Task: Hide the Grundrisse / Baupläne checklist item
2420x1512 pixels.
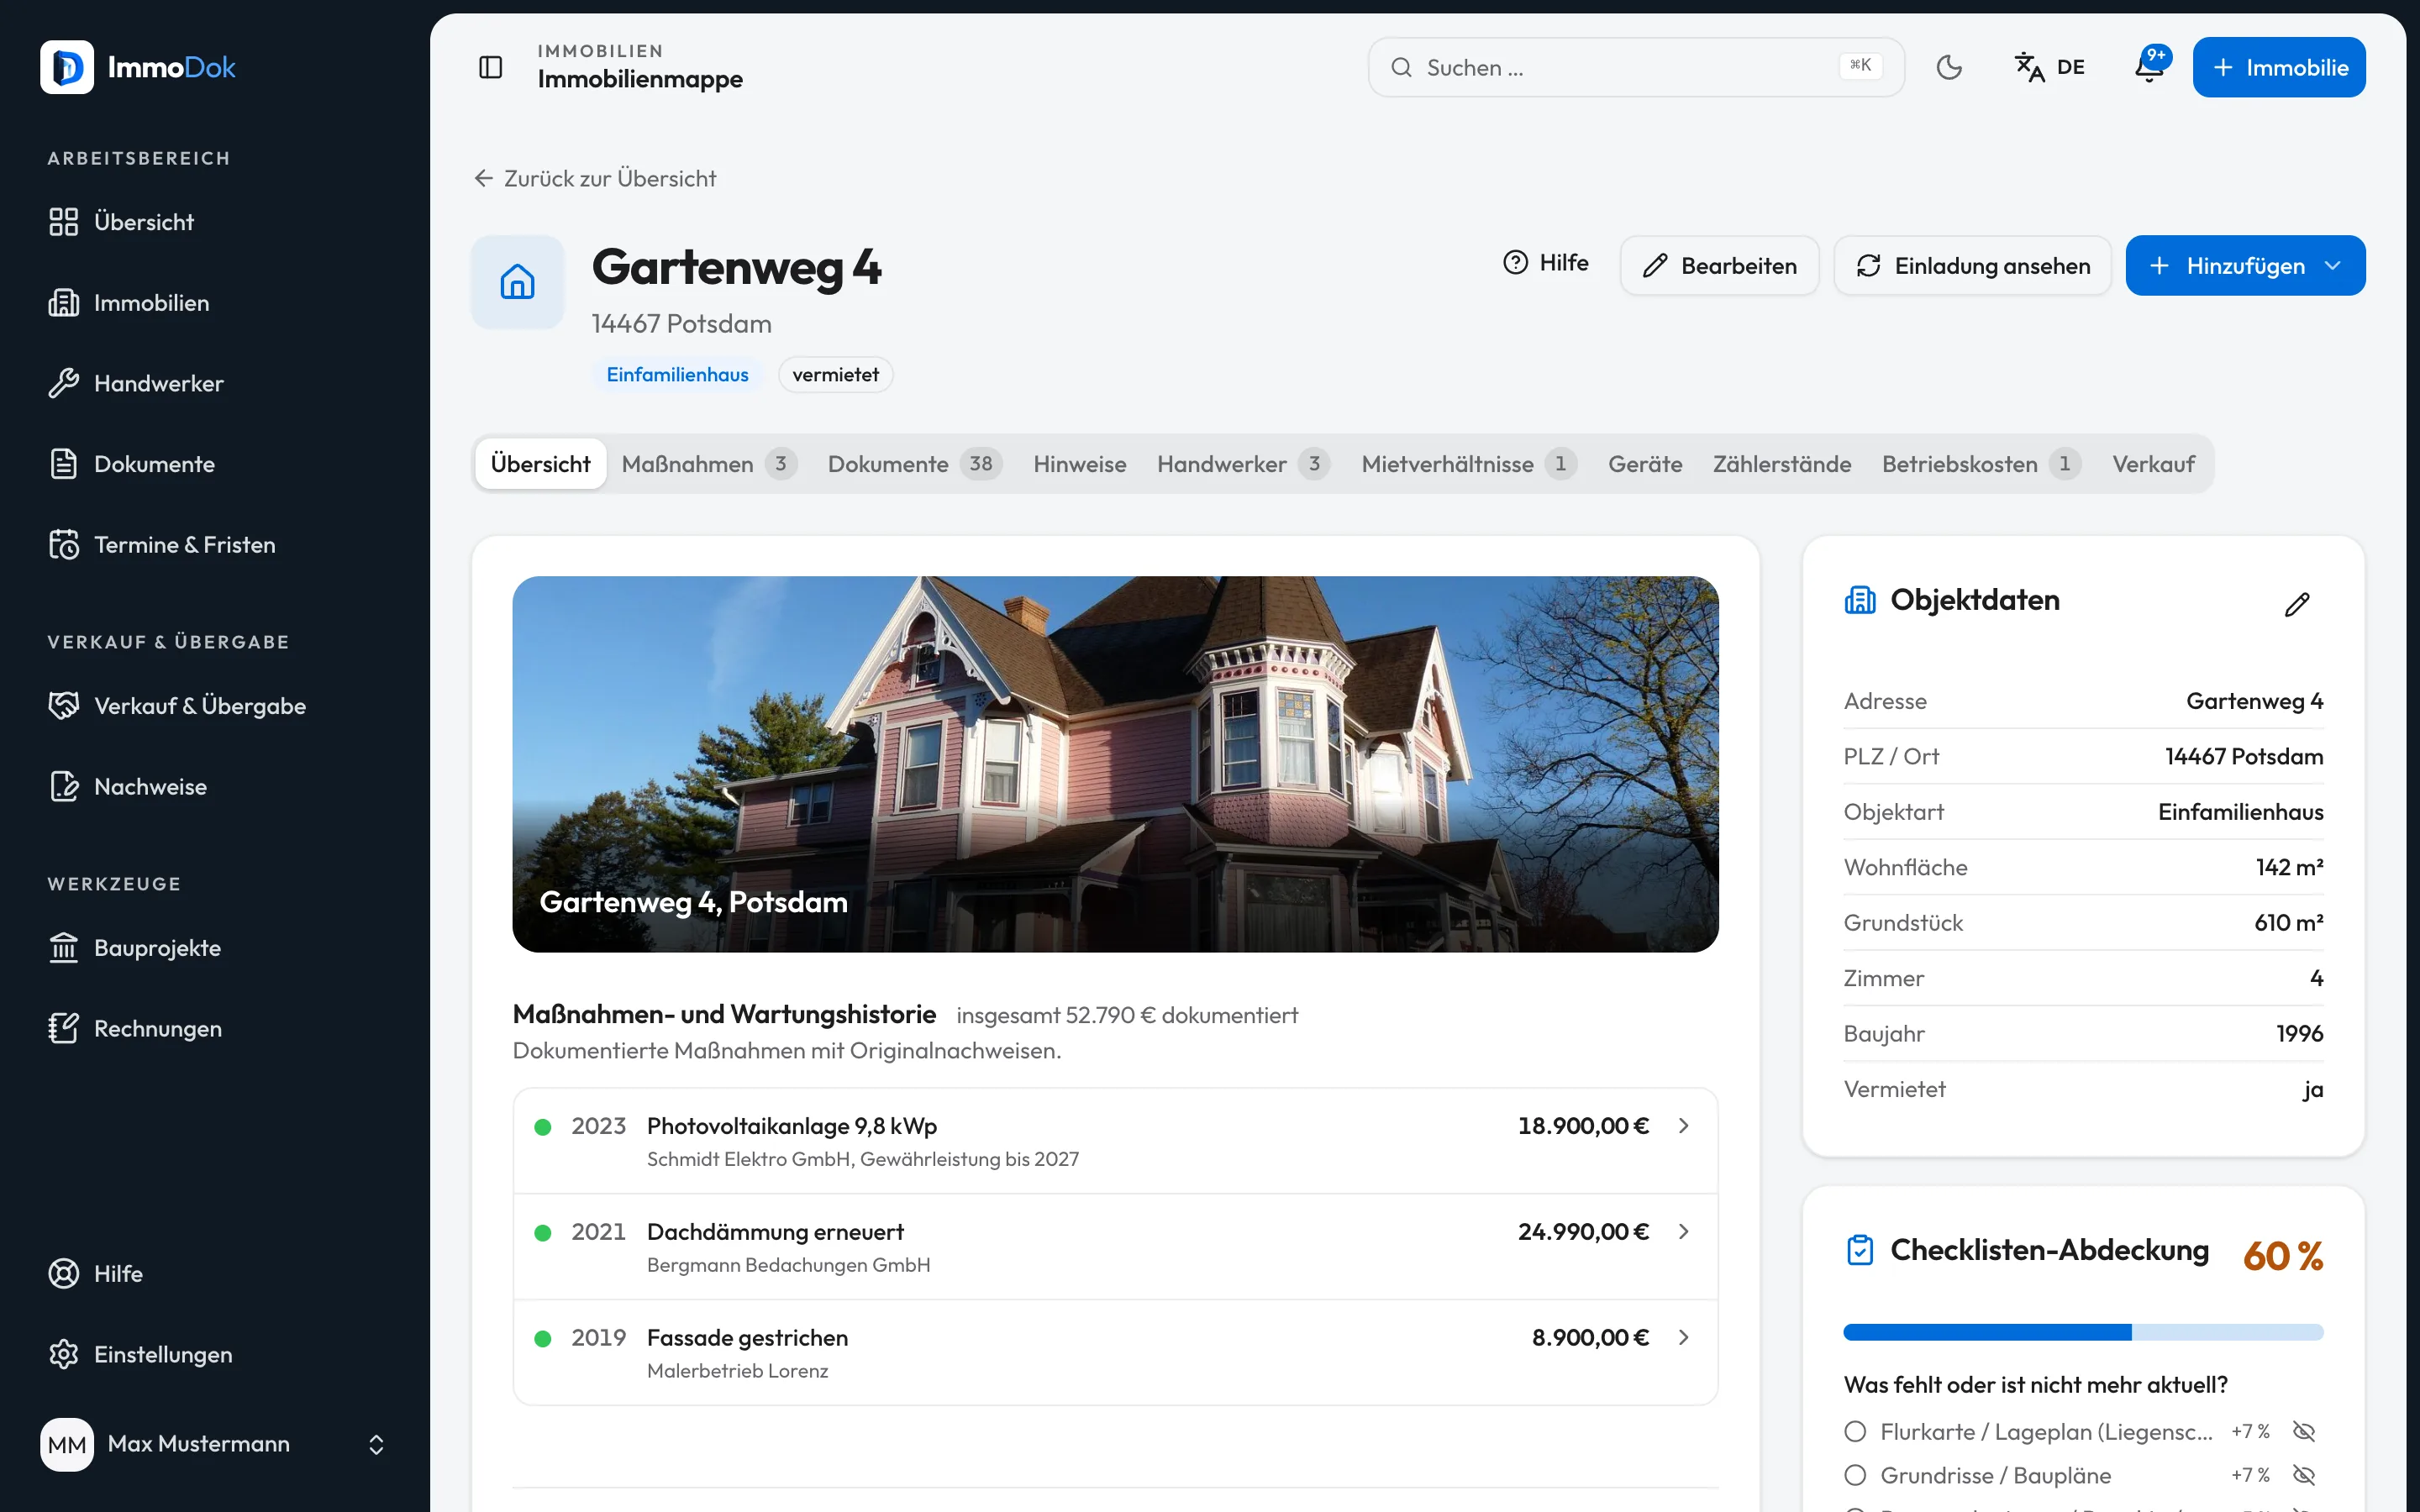Action: click(x=2304, y=1475)
